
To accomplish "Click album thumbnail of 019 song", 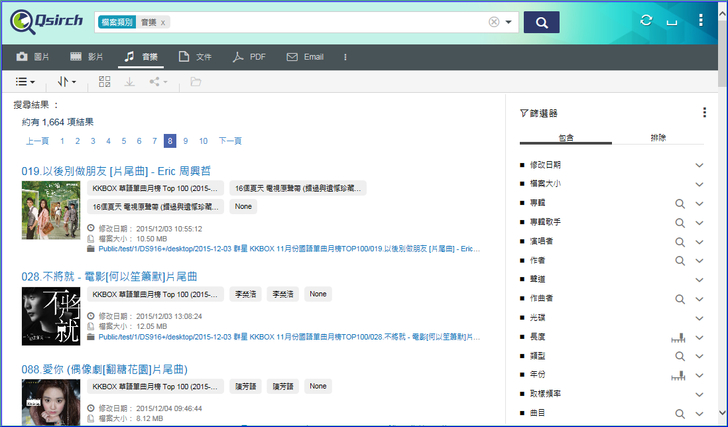I will tap(51, 215).
